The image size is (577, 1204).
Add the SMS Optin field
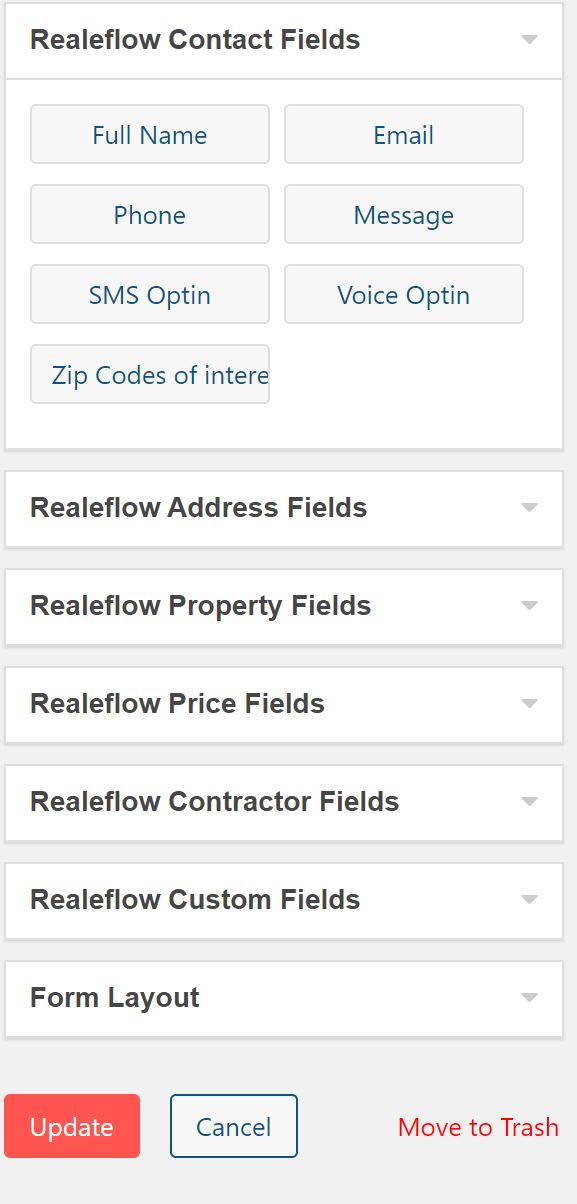(150, 294)
